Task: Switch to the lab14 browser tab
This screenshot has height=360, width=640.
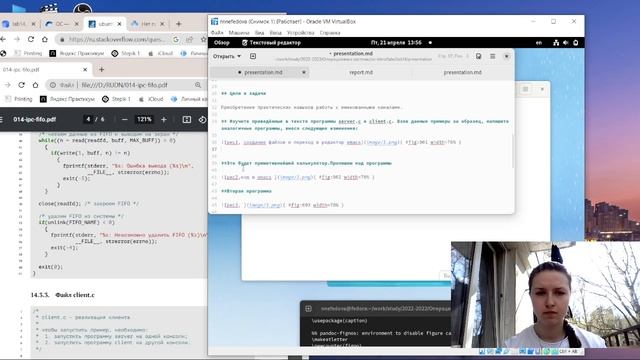Action: tap(18, 24)
